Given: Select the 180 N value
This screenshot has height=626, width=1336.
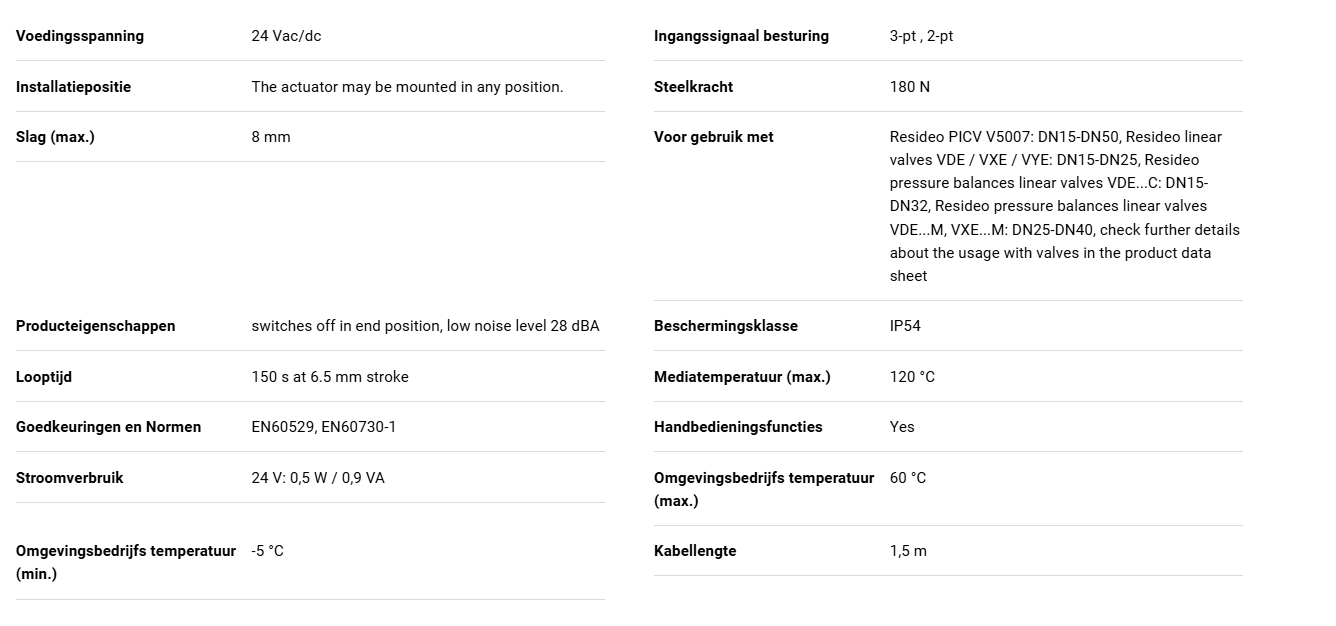Looking at the screenshot, I should [910, 87].
